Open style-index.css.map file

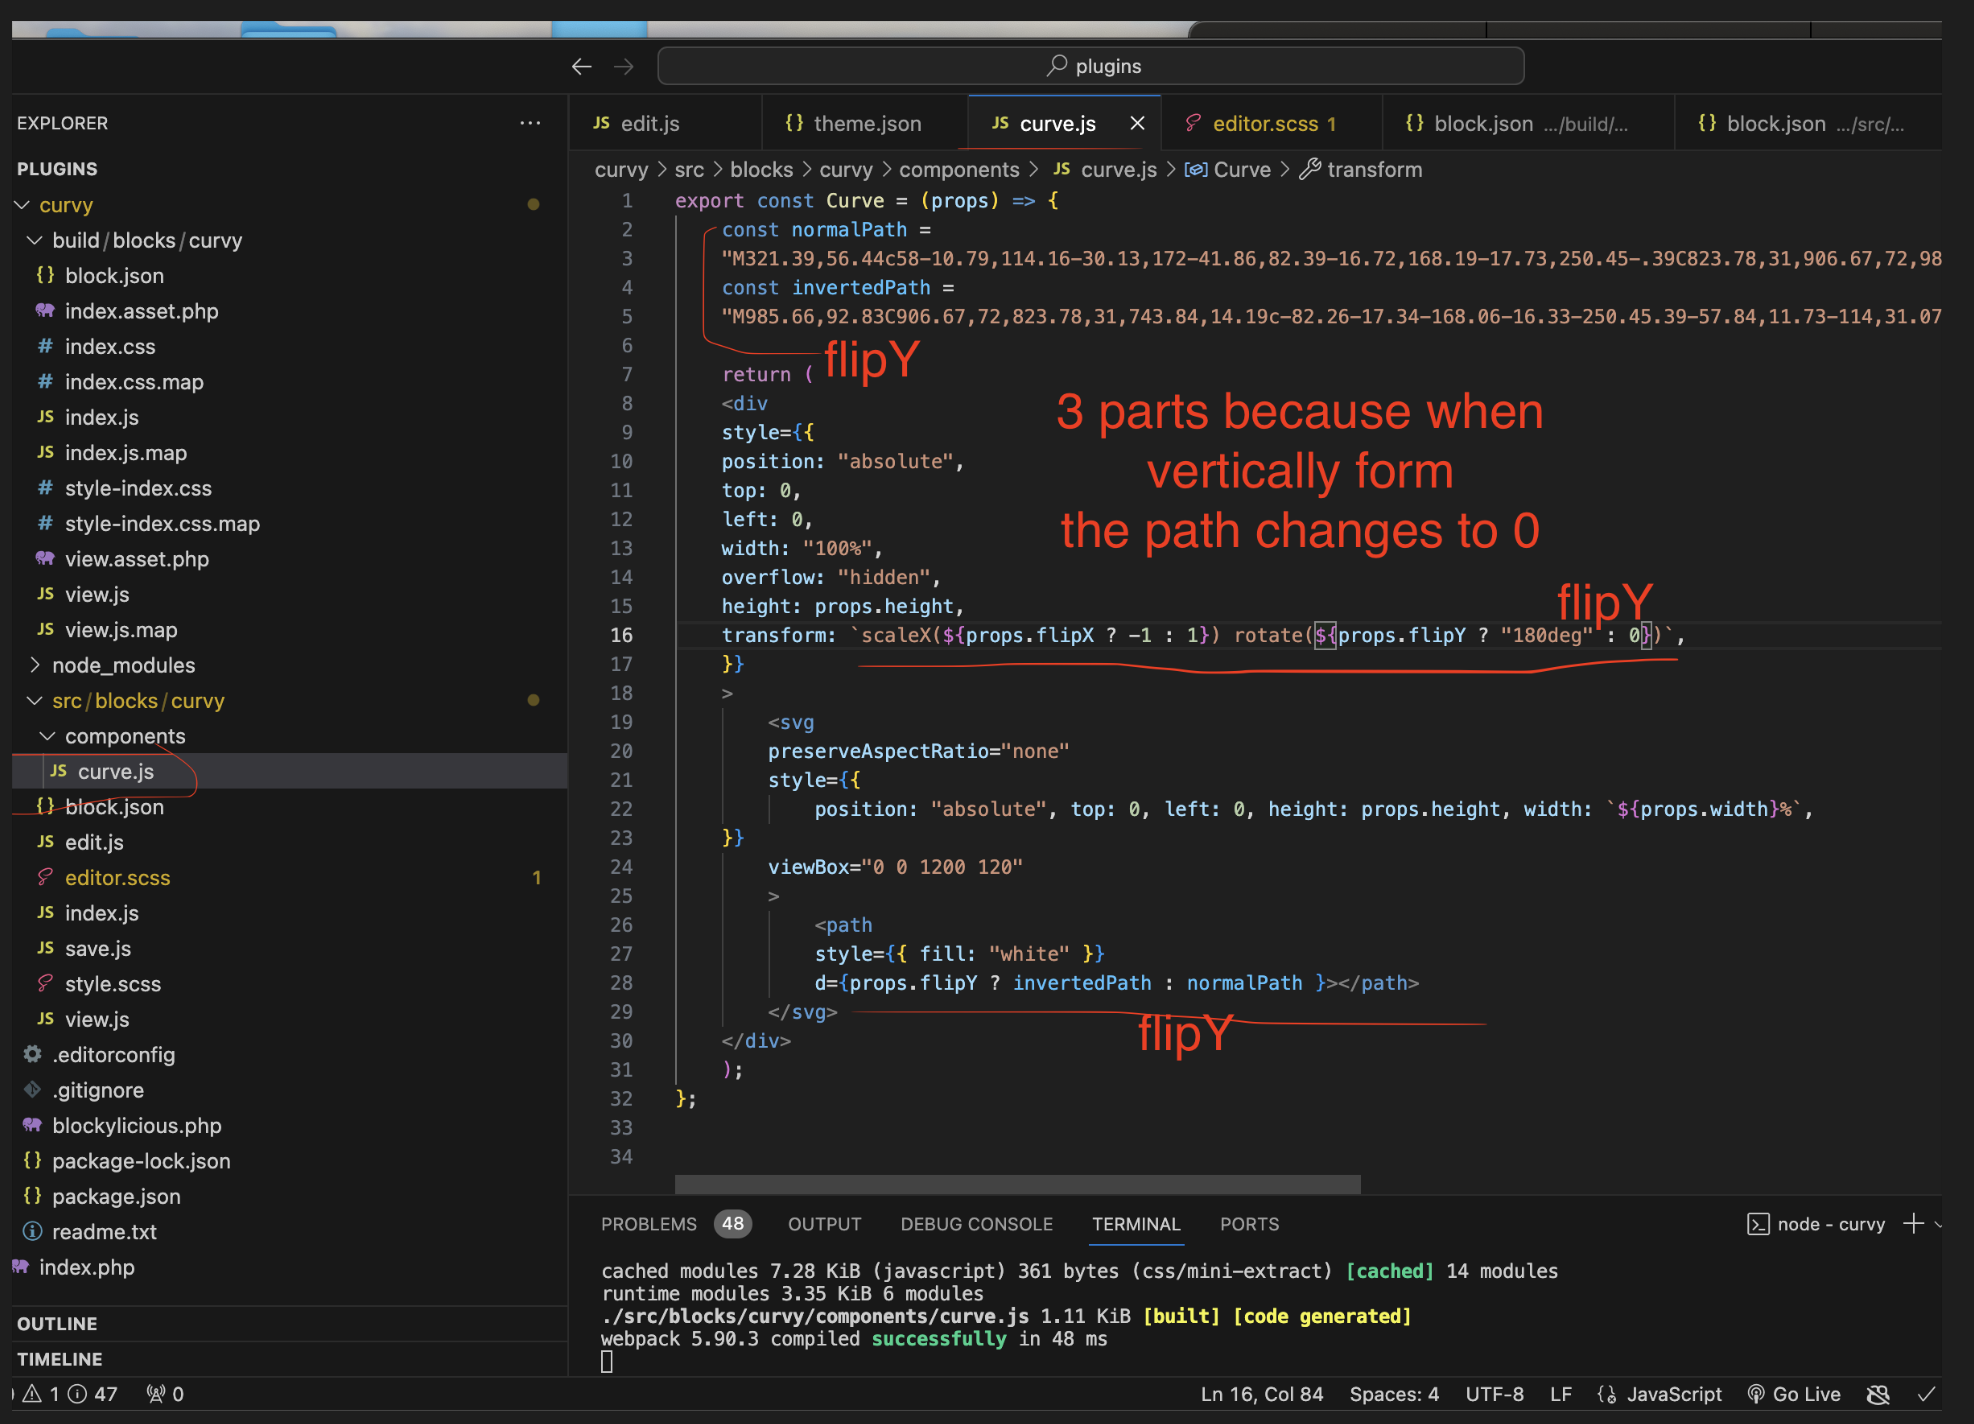pyautogui.click(x=162, y=523)
